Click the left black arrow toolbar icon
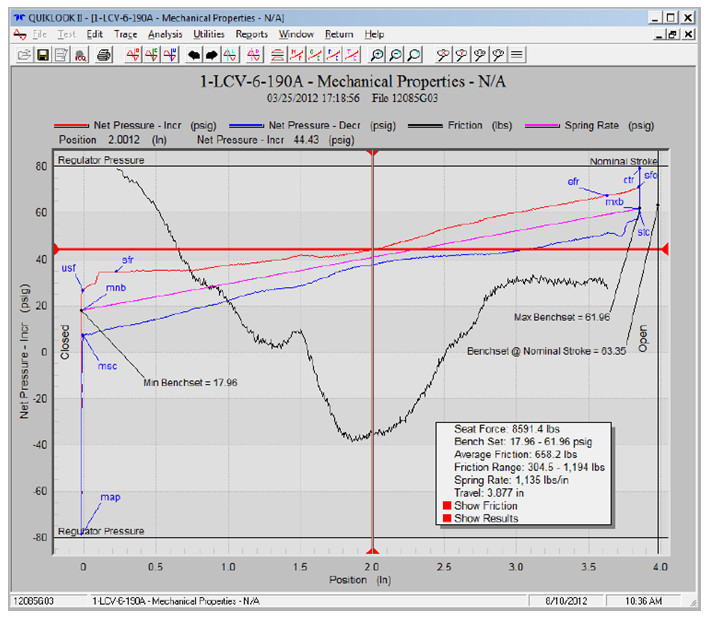This screenshot has width=708, height=618. pyautogui.click(x=195, y=55)
